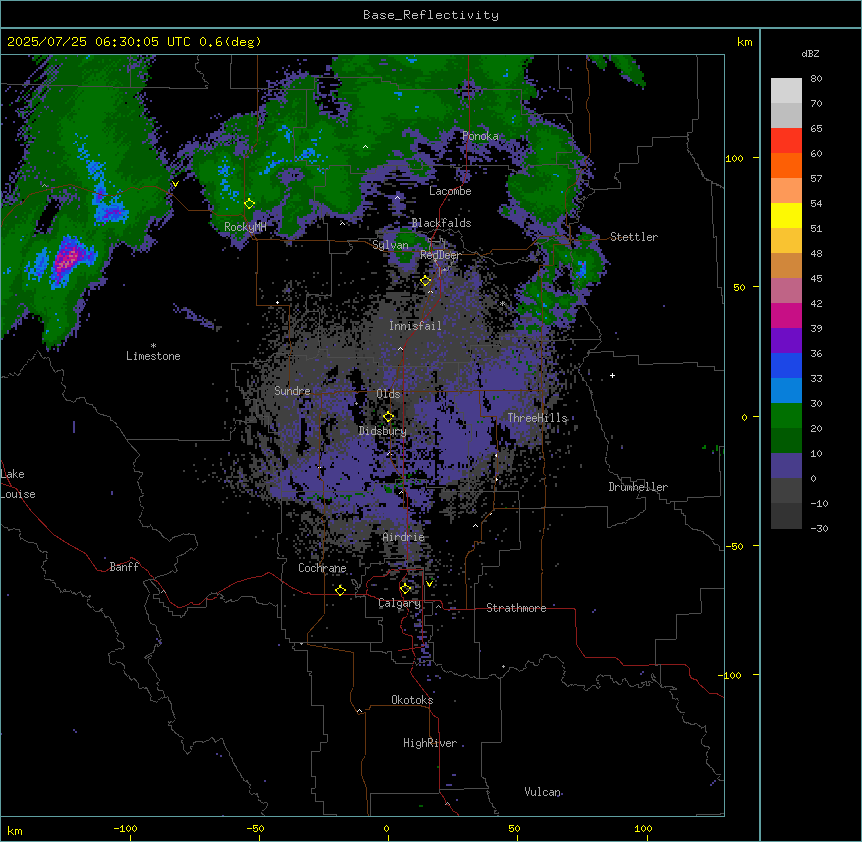Click the Sylvan label
Viewport: 862px width, 842px height.
[x=390, y=245]
